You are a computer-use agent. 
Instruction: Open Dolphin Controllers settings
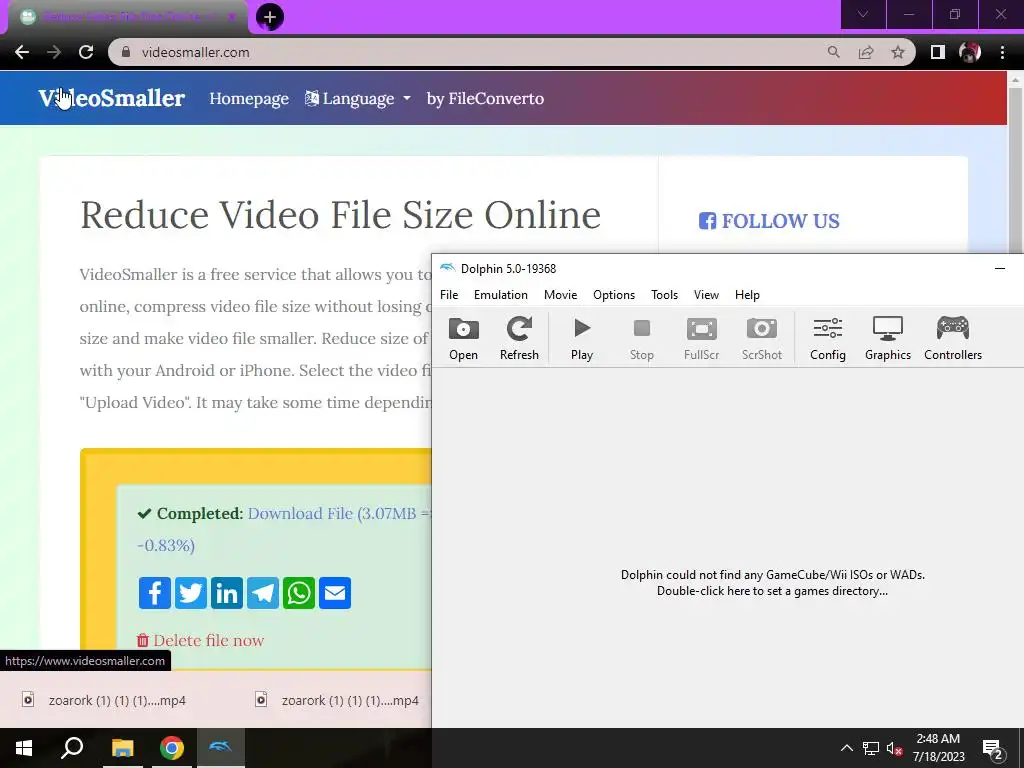953,338
